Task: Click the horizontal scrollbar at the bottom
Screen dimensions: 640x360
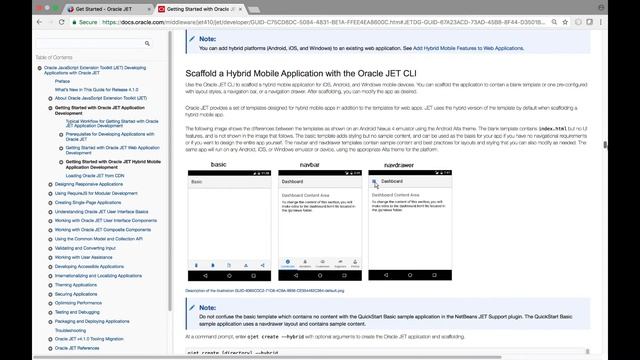Action: [x=267, y=357]
